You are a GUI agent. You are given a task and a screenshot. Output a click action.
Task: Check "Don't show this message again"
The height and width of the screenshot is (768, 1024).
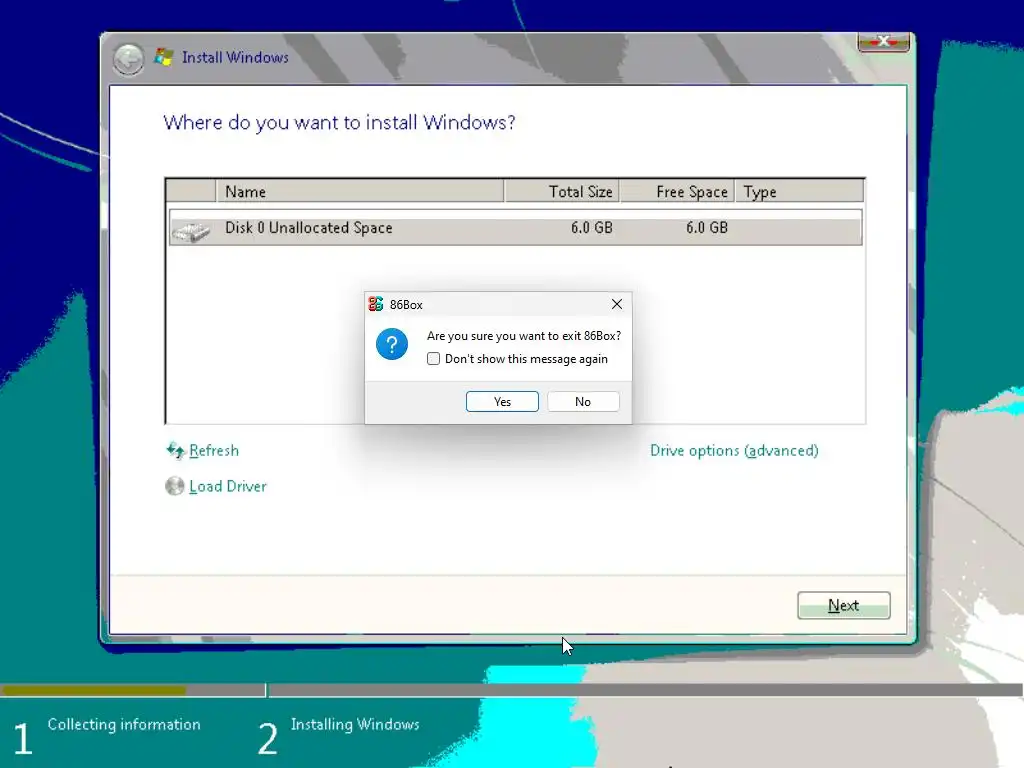point(433,359)
